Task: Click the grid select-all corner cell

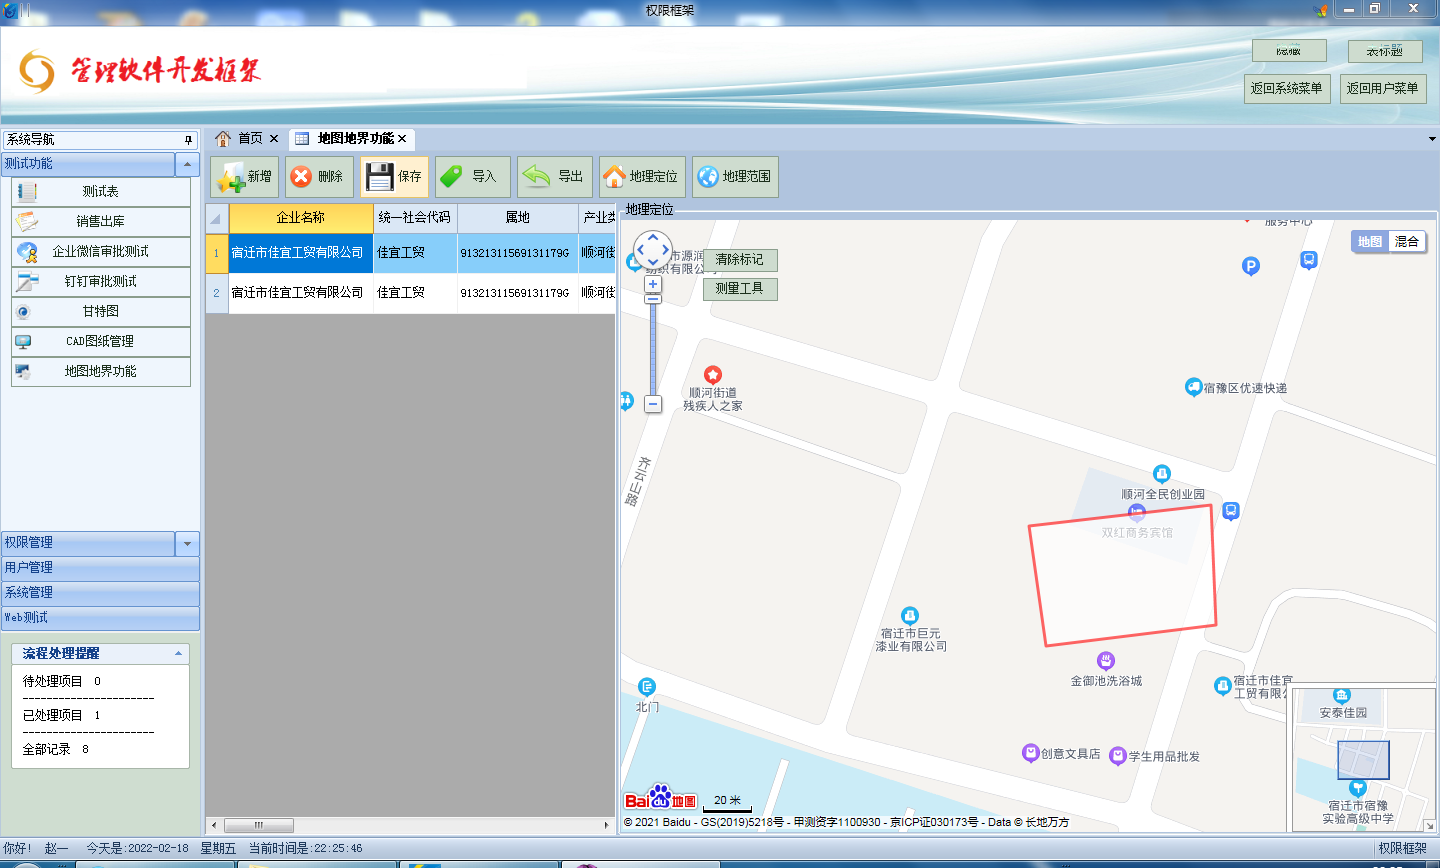Action: coord(217,218)
